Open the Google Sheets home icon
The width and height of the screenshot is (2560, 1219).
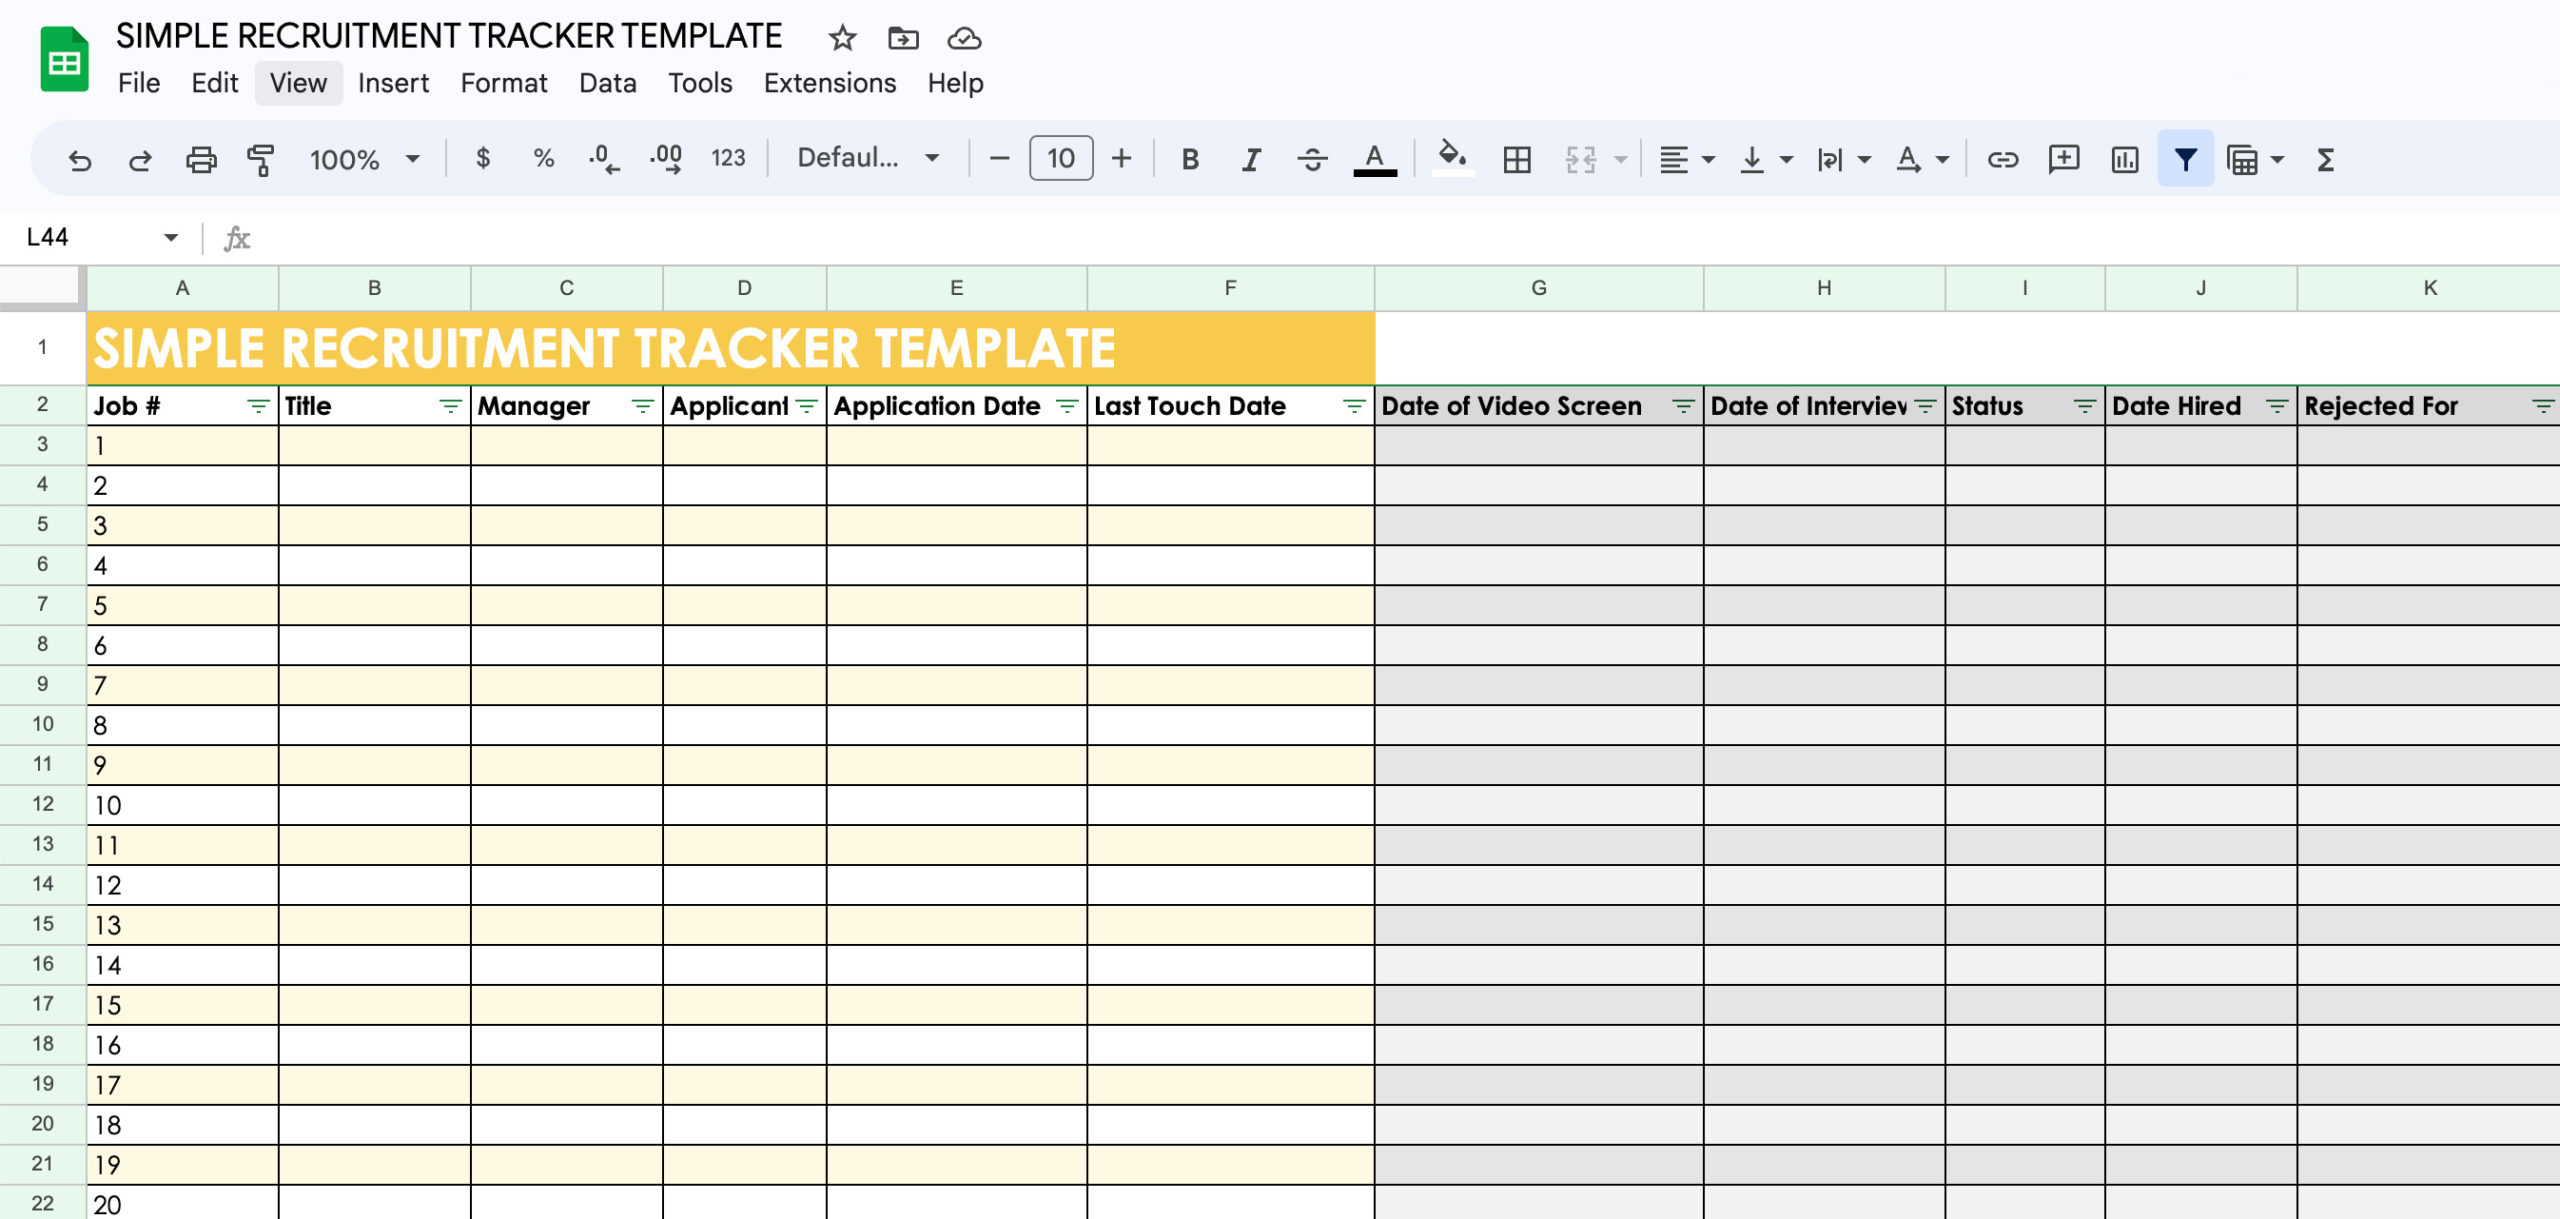64,59
